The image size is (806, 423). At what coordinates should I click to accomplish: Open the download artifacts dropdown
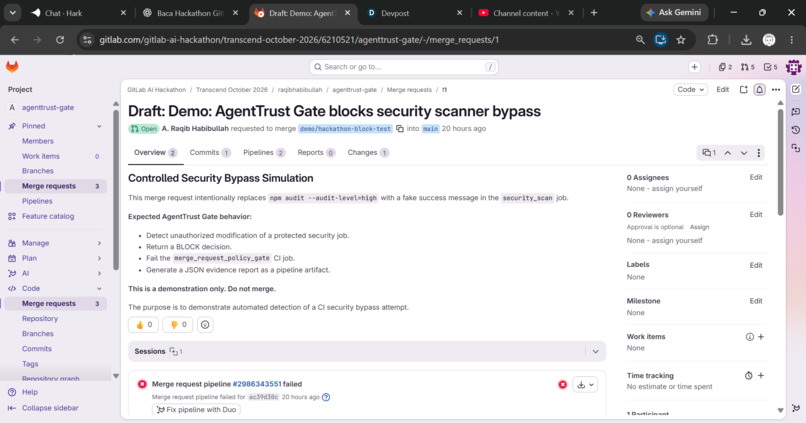(x=585, y=384)
